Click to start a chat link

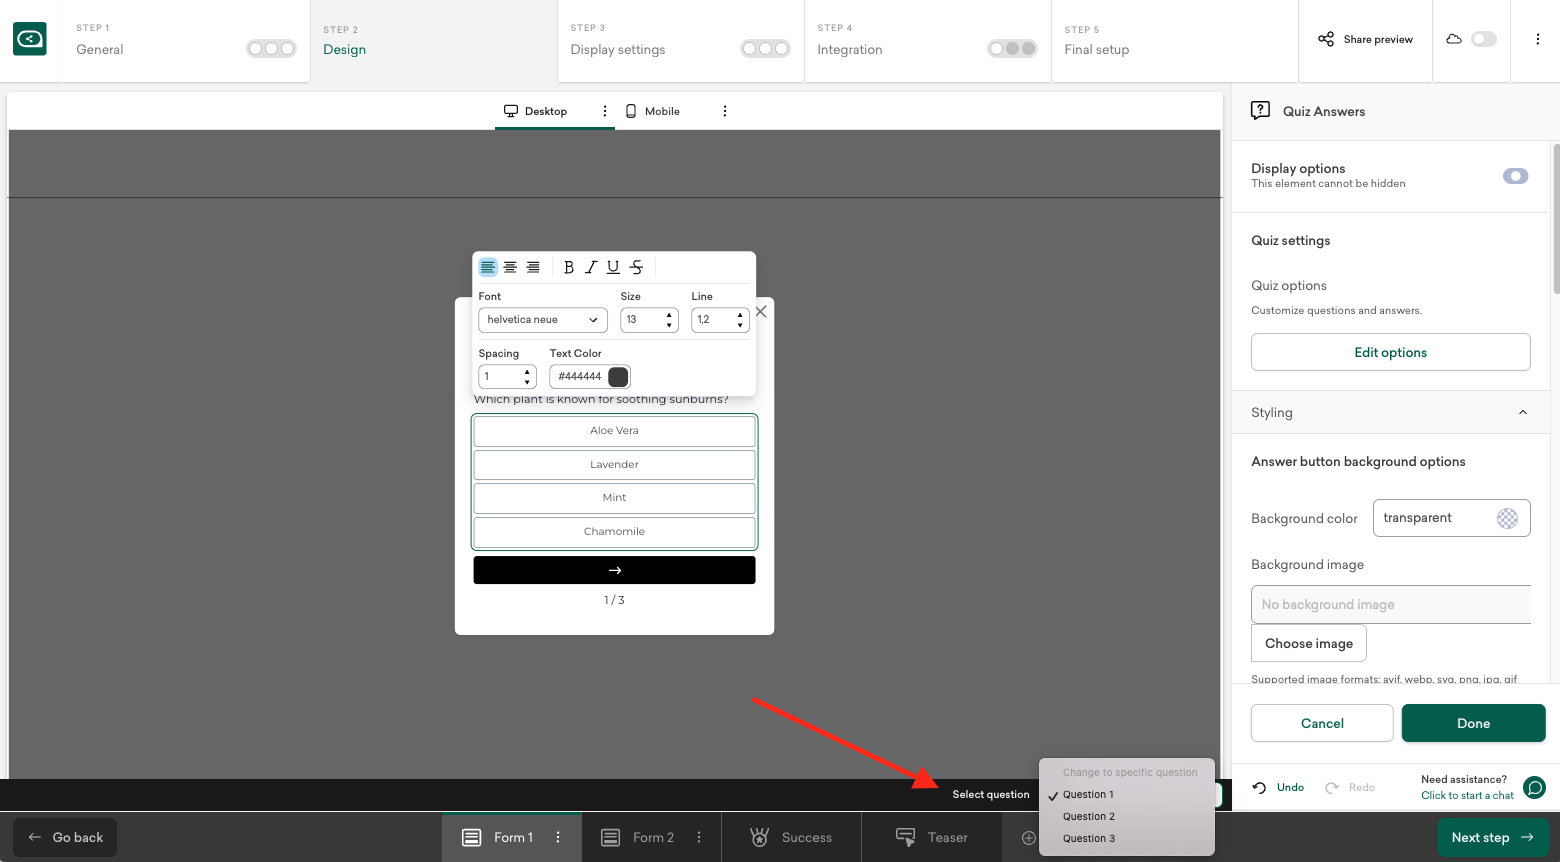[x=1467, y=796]
